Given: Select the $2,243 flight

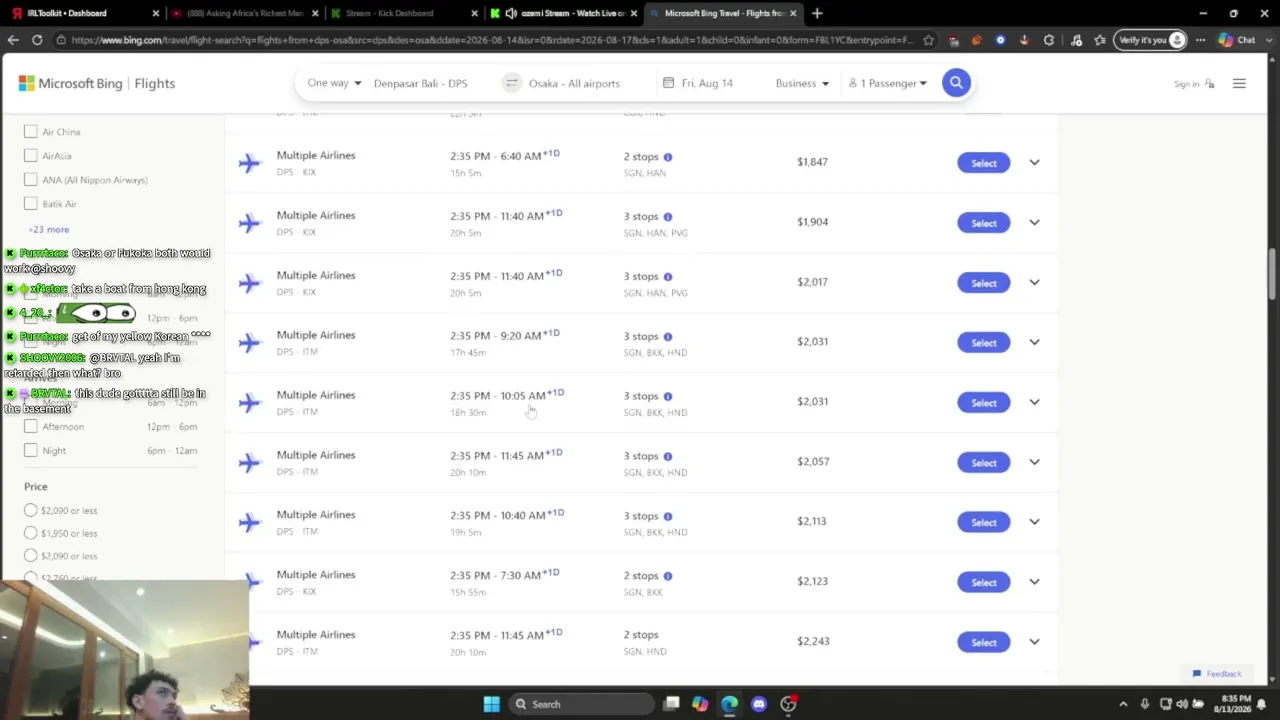Looking at the screenshot, I should [983, 642].
